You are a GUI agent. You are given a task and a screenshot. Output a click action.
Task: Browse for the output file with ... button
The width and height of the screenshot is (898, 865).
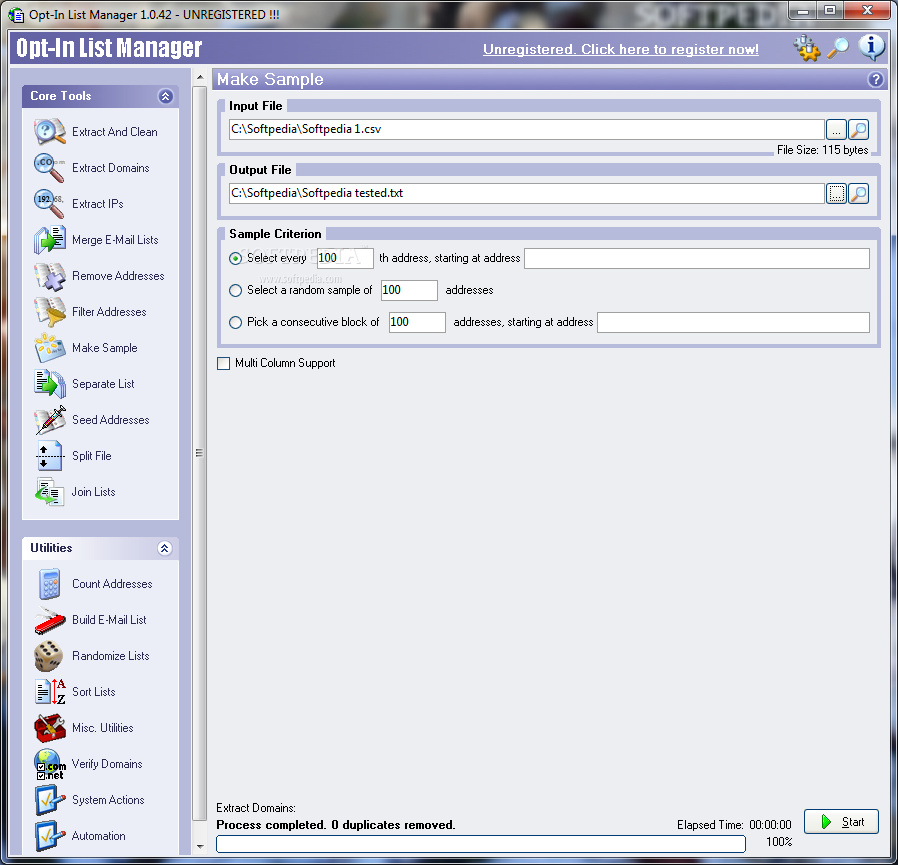point(836,194)
